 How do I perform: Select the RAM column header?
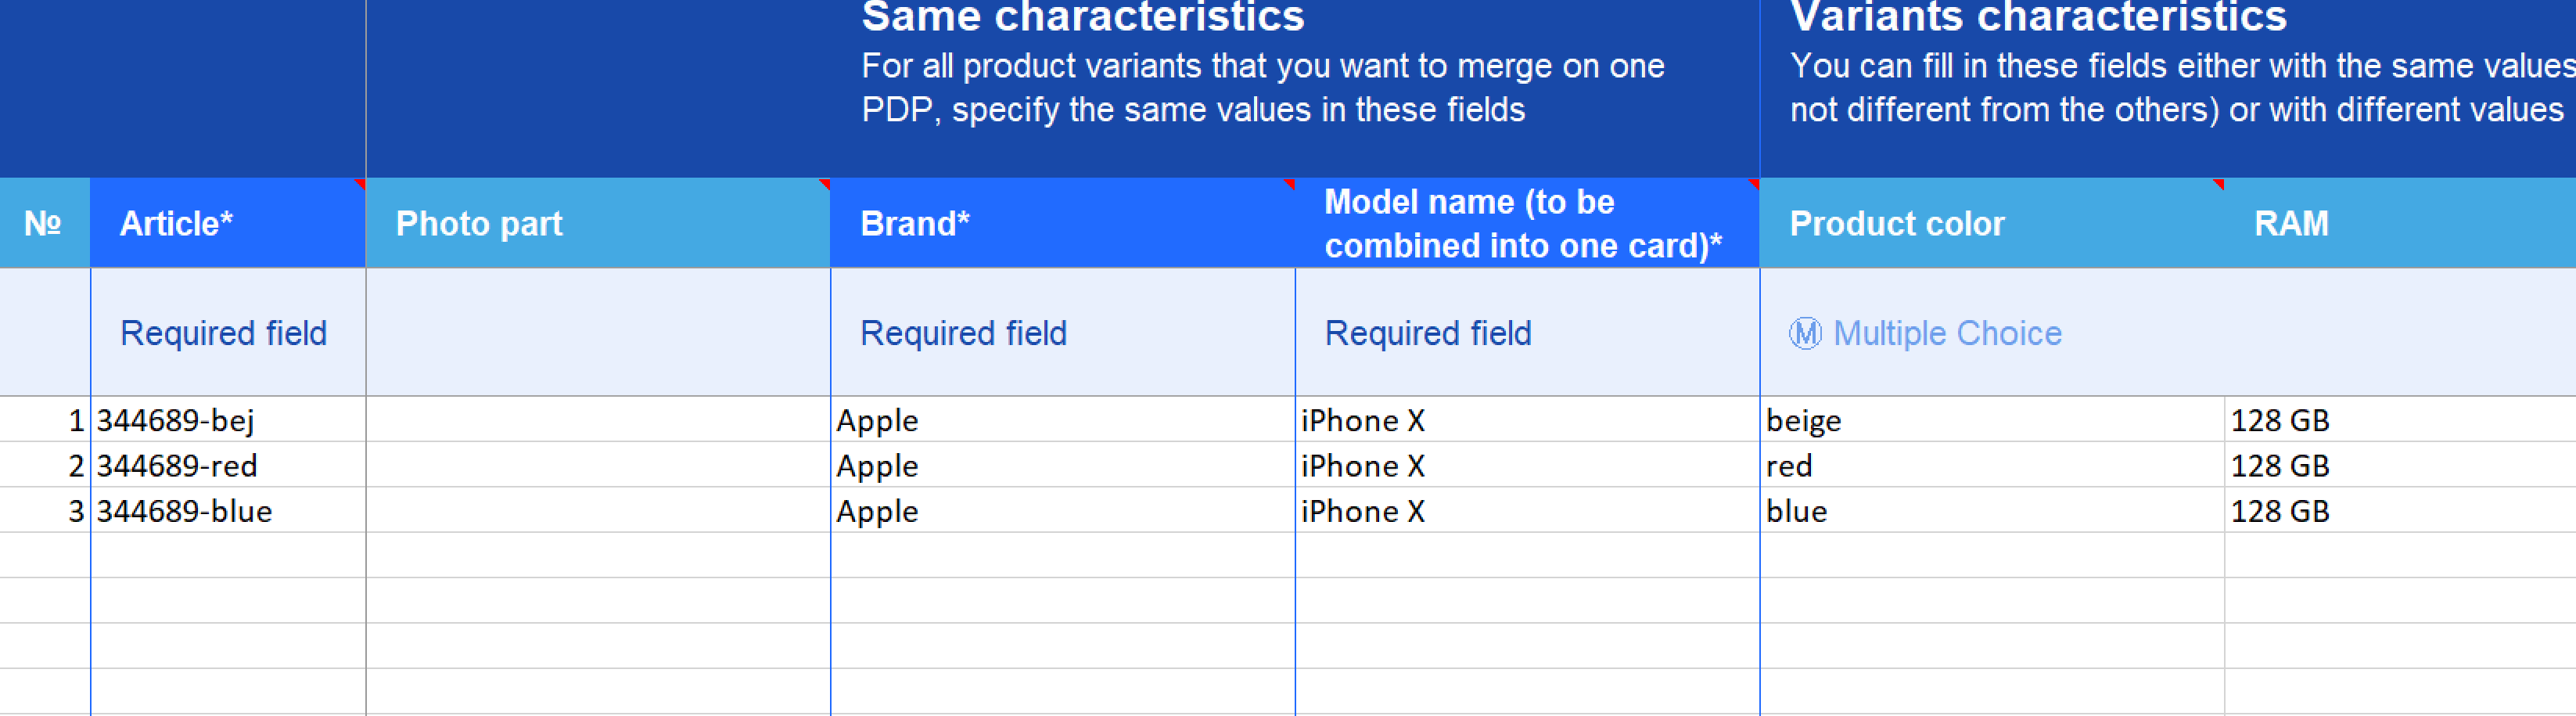pyautogui.click(x=2400, y=223)
